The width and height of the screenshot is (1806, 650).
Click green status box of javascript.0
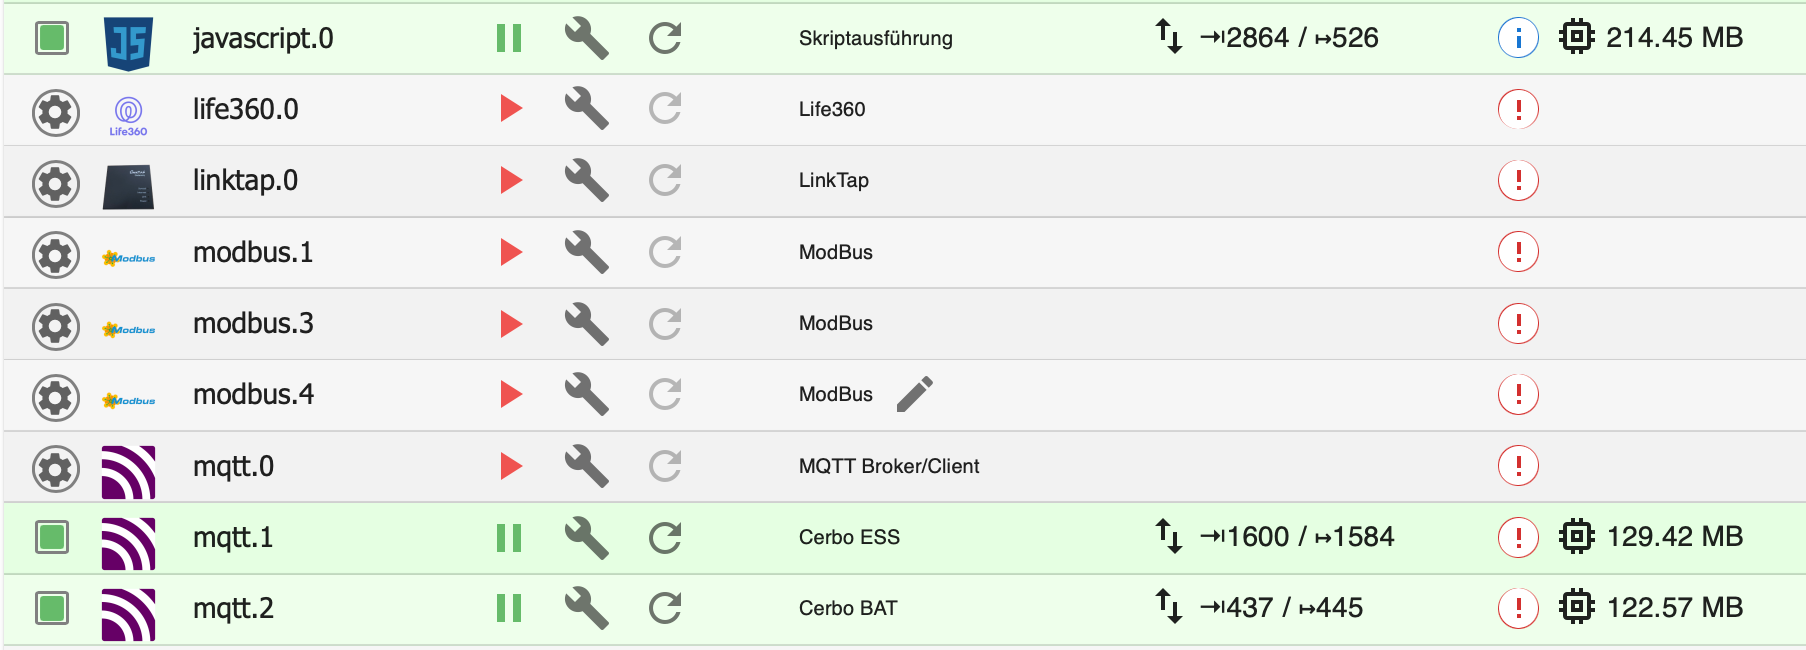pyautogui.click(x=52, y=38)
